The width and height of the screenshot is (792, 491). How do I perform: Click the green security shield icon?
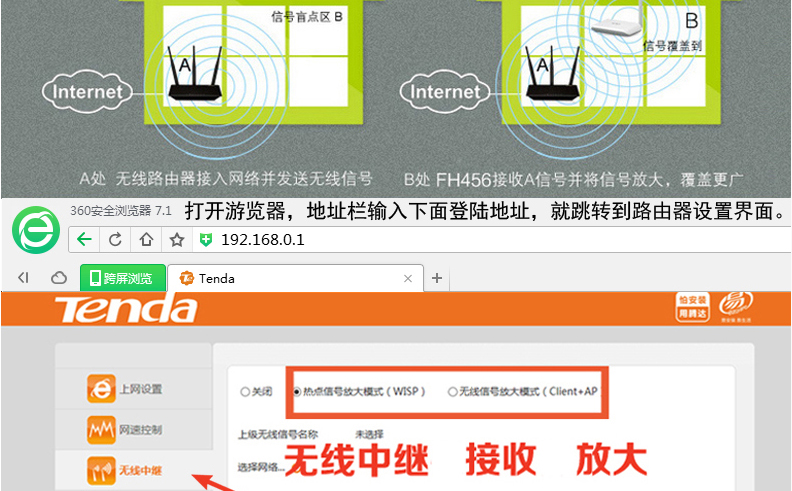tap(206, 240)
